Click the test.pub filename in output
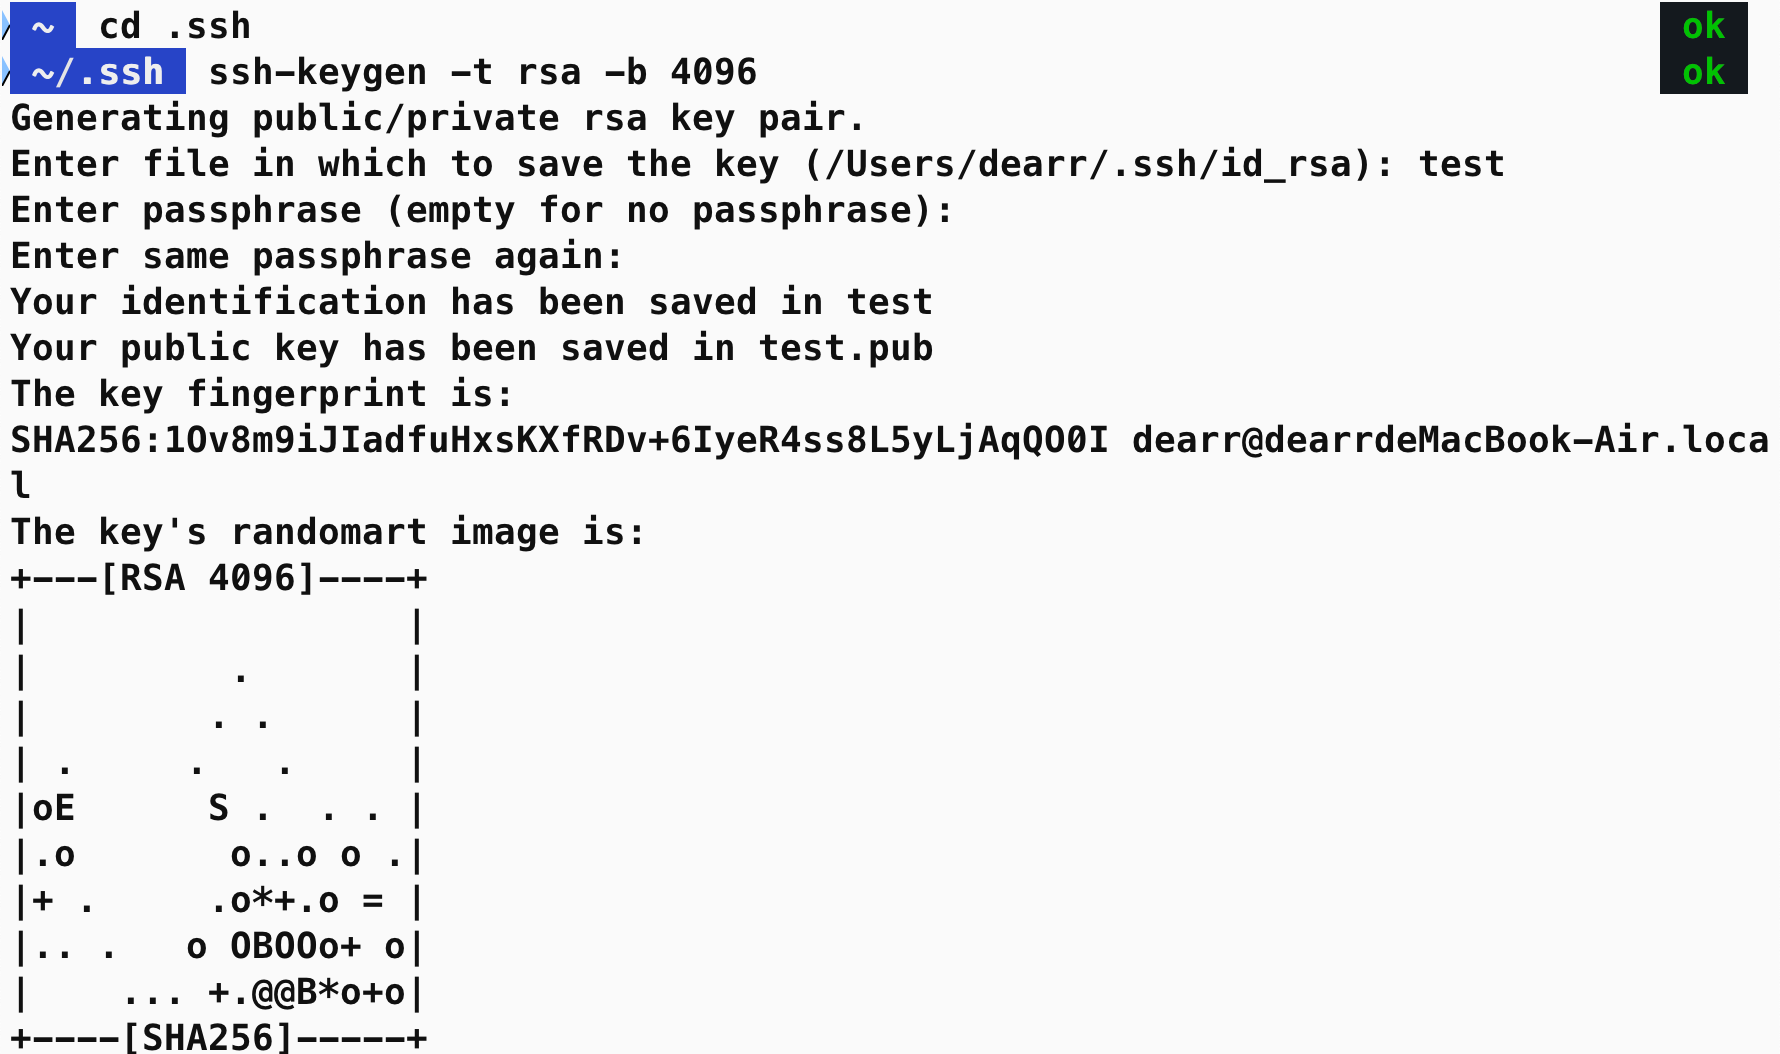Image resolution: width=1780 pixels, height=1054 pixels. click(x=846, y=348)
